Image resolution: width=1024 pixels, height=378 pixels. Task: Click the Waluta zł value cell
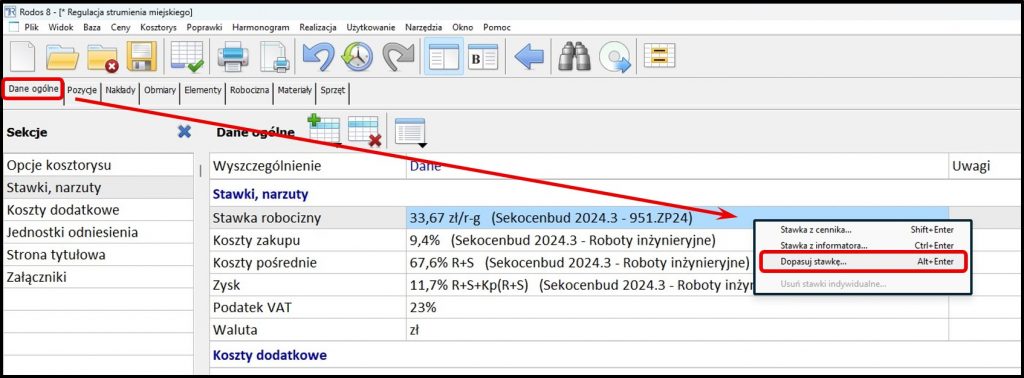[677, 330]
